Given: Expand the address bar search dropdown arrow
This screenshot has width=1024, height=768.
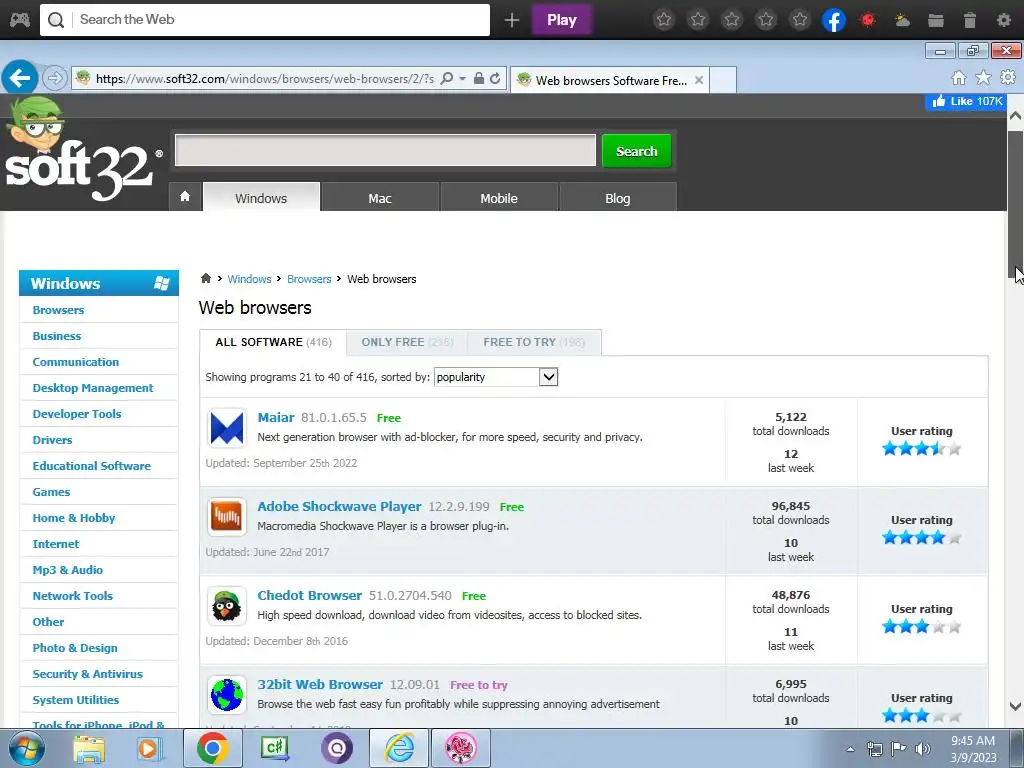Looking at the screenshot, I should (x=462, y=78).
